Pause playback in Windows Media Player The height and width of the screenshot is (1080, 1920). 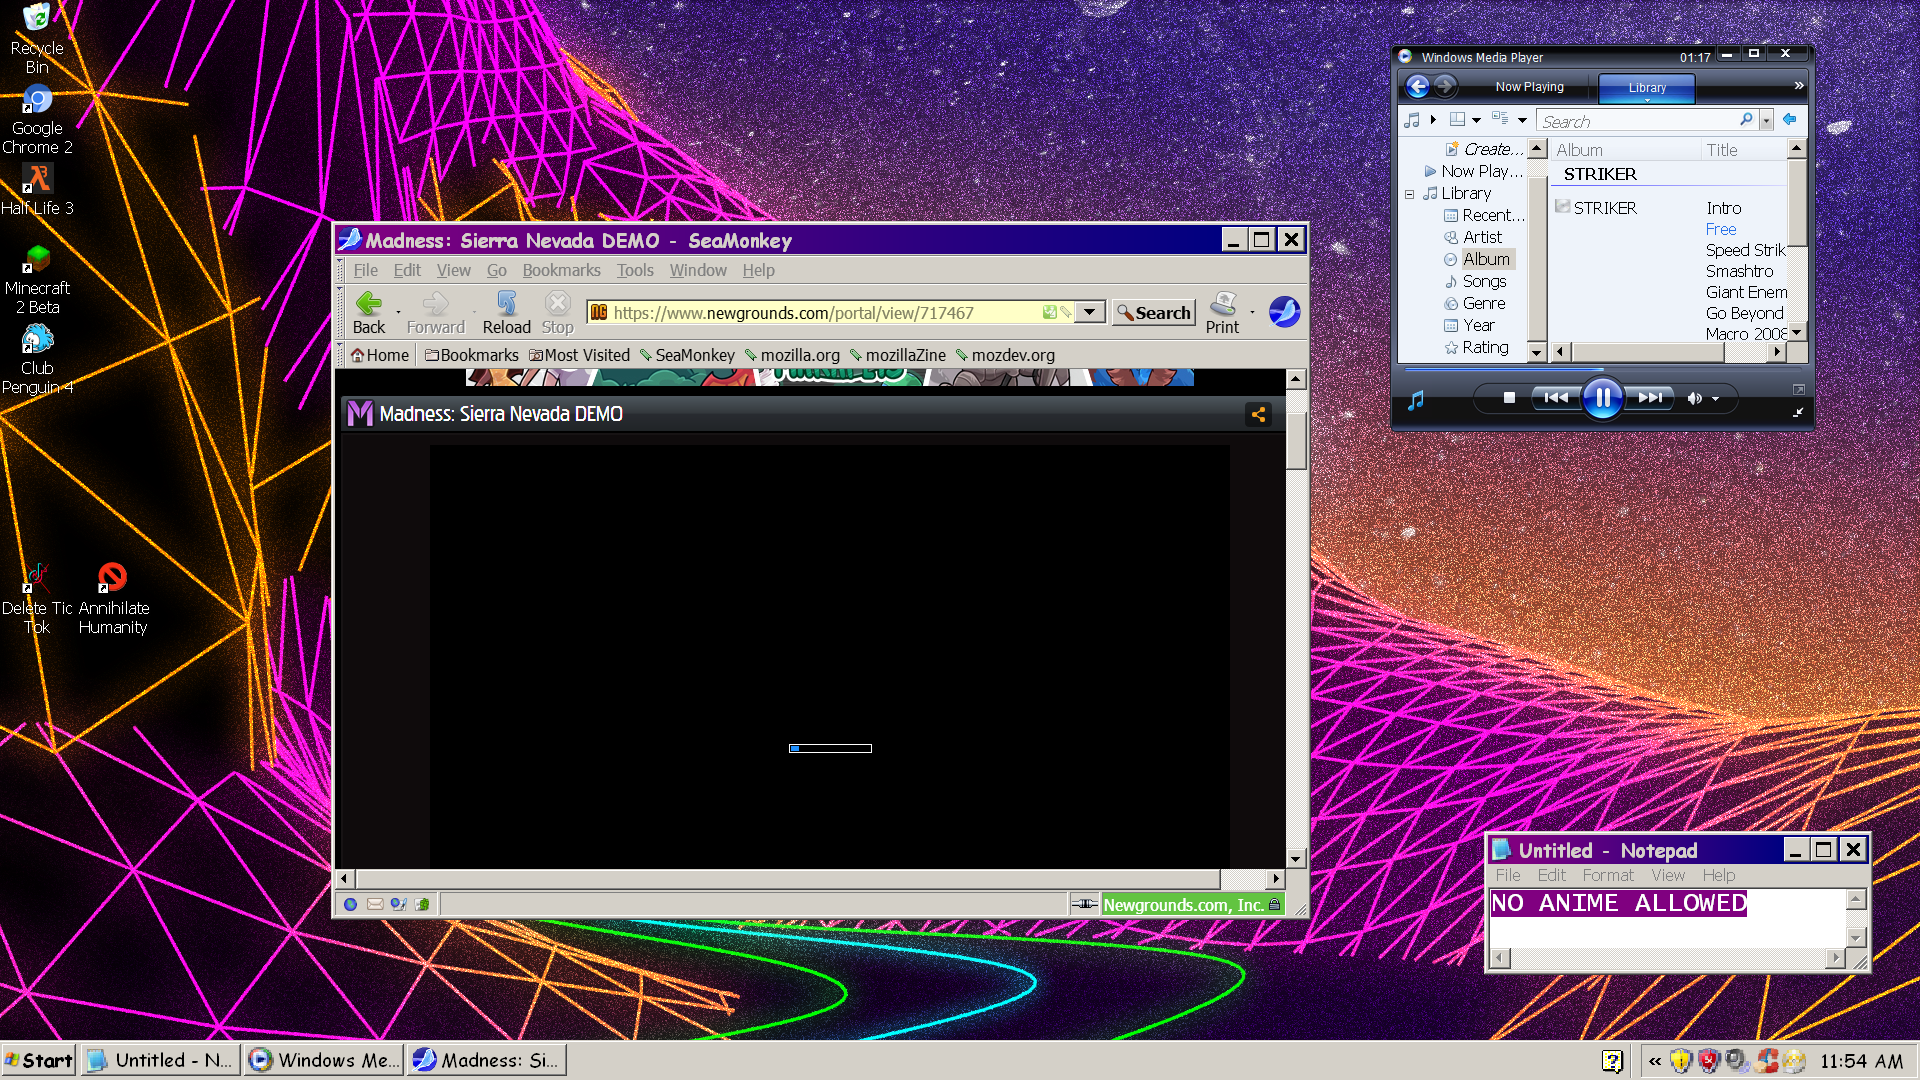[x=1602, y=398]
